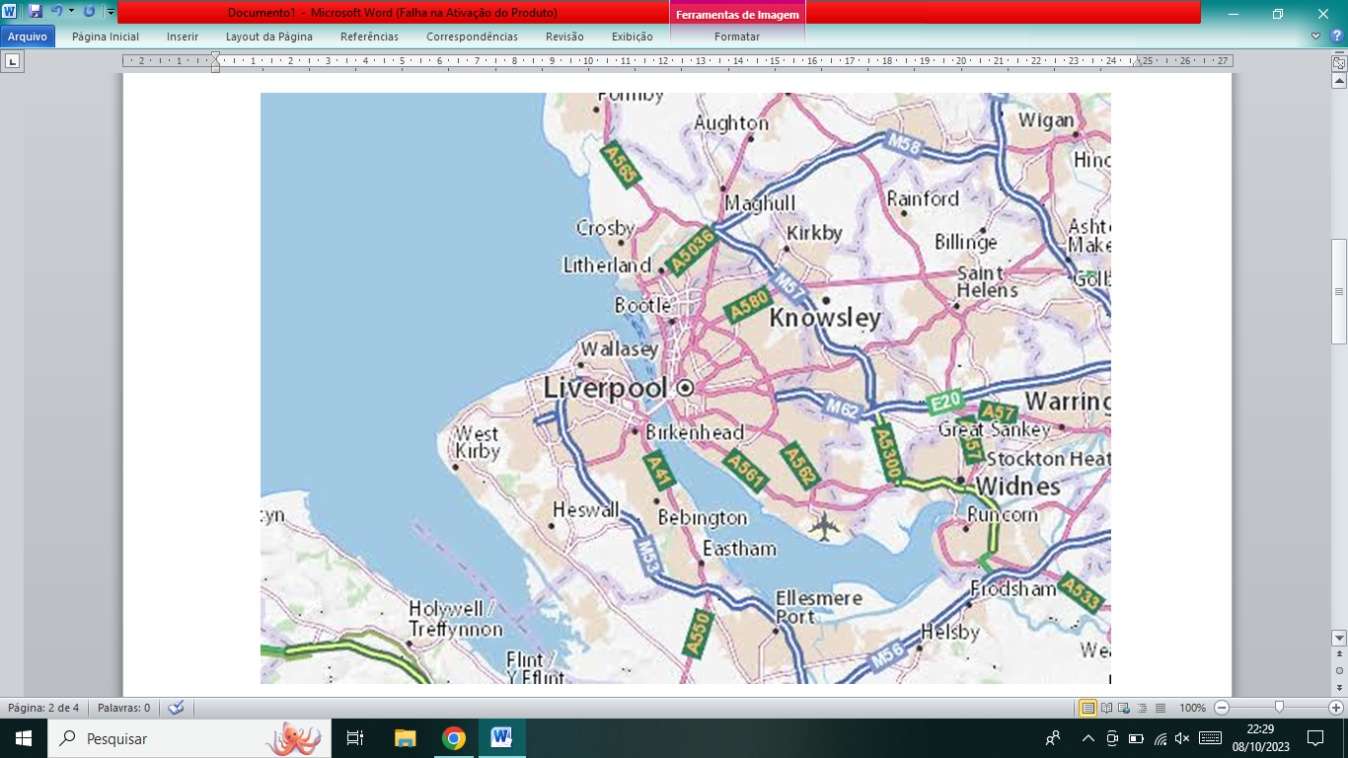The width and height of the screenshot is (1348, 758).
Task: Open Task View on the taskbar
Action: coord(355,739)
